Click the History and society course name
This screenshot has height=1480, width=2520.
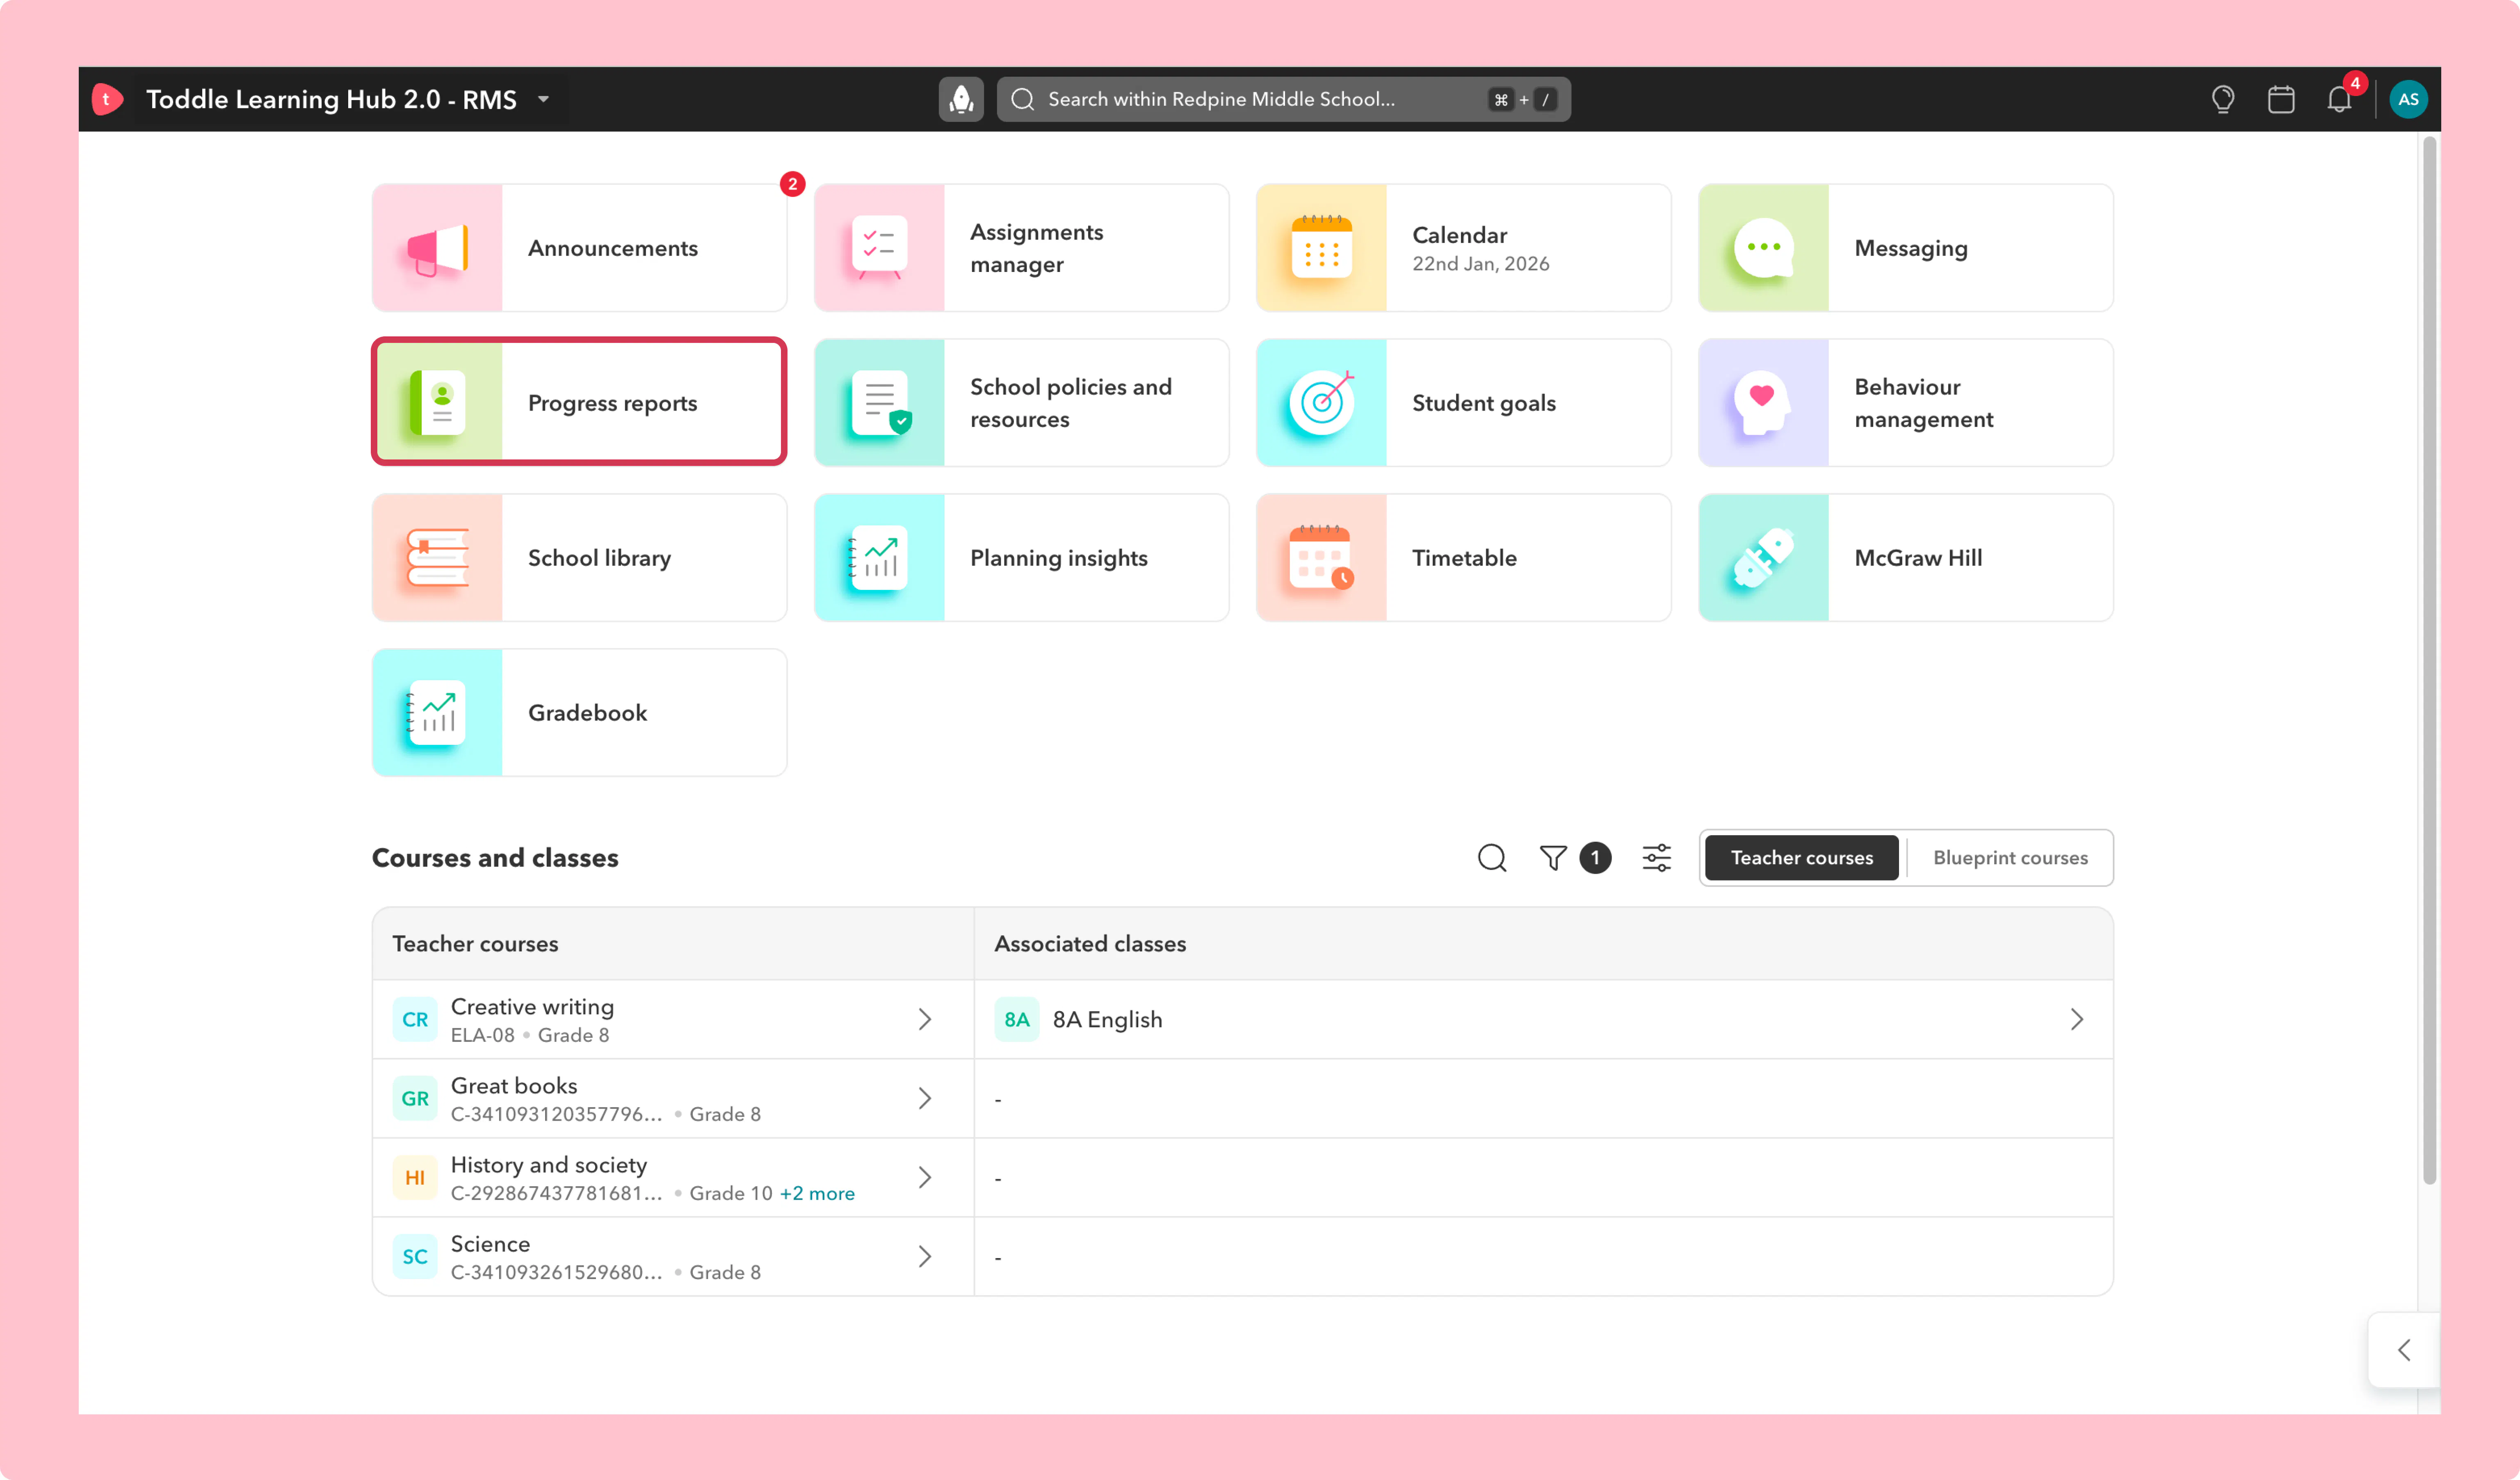(549, 1164)
